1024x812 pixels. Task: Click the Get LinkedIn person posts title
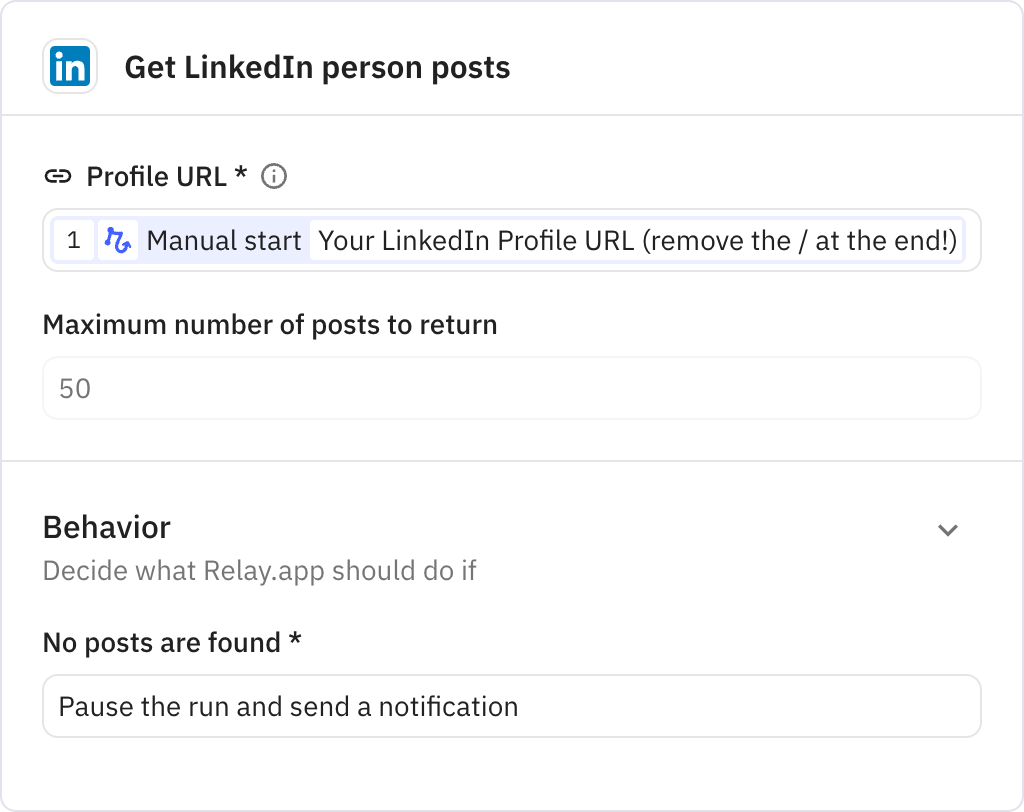(x=317, y=67)
